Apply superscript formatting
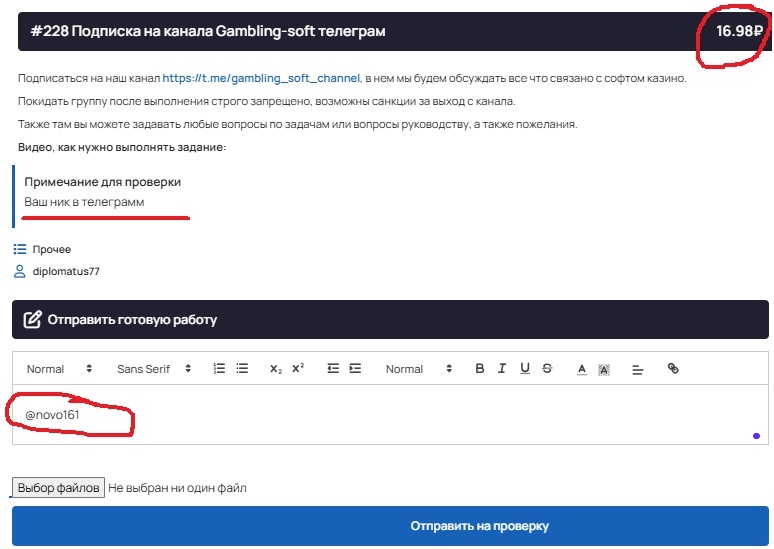774x549 pixels. click(x=298, y=368)
